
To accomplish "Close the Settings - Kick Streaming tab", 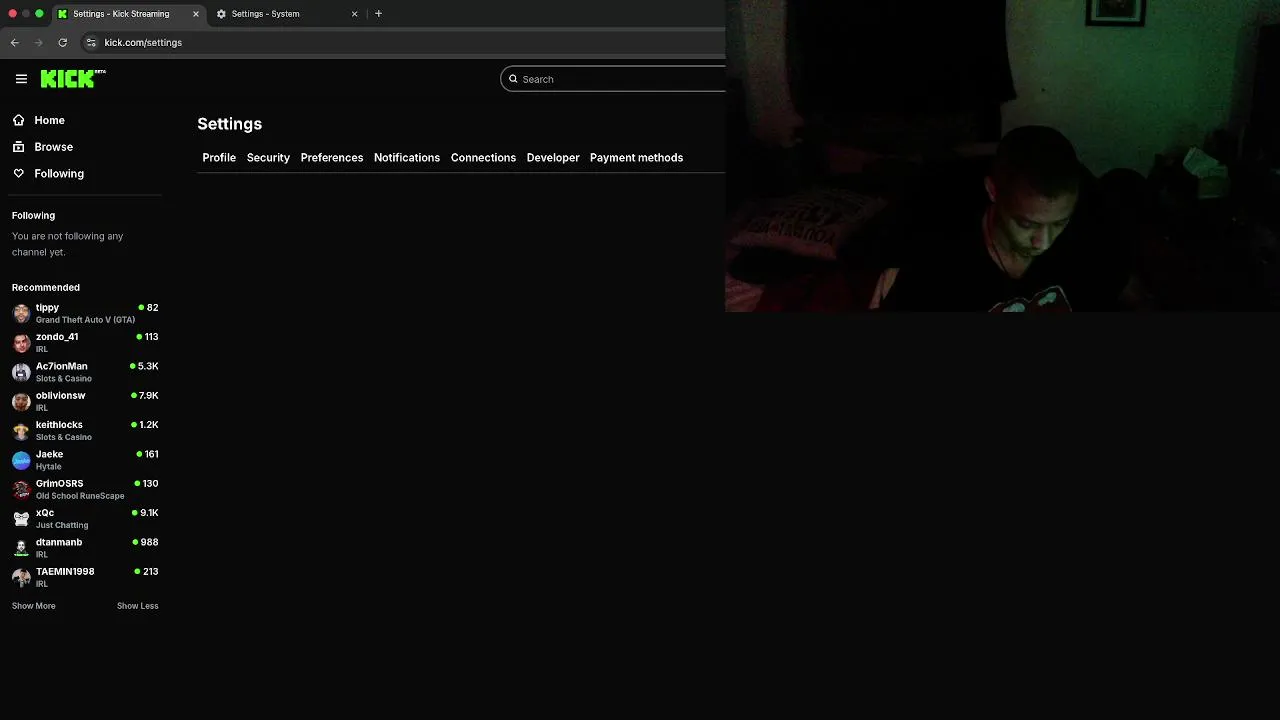I will (x=196, y=14).
